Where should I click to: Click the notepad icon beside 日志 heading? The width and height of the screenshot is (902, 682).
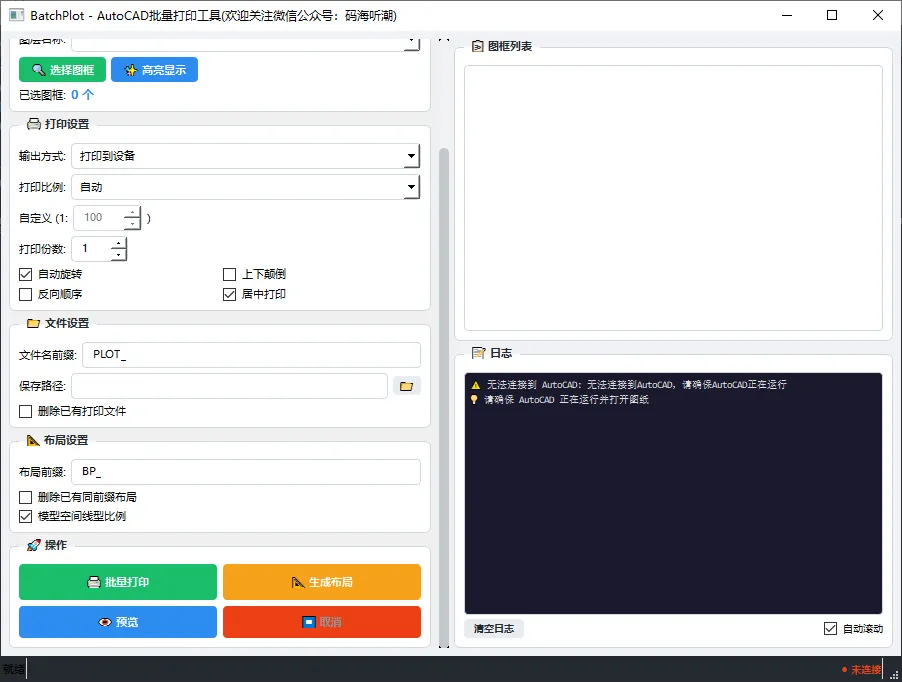point(479,353)
